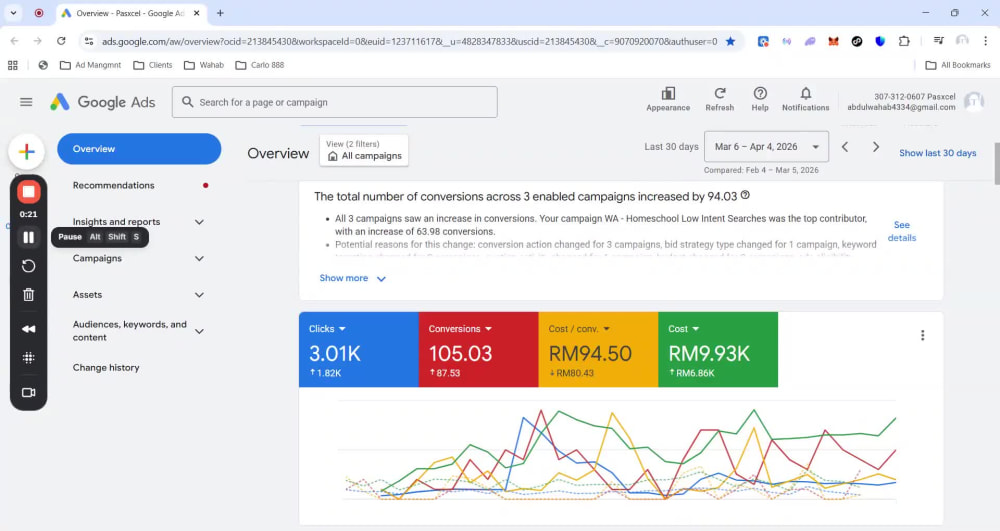
Task: Close the Overview - Pasxcel tab
Action: [x=196, y=13]
